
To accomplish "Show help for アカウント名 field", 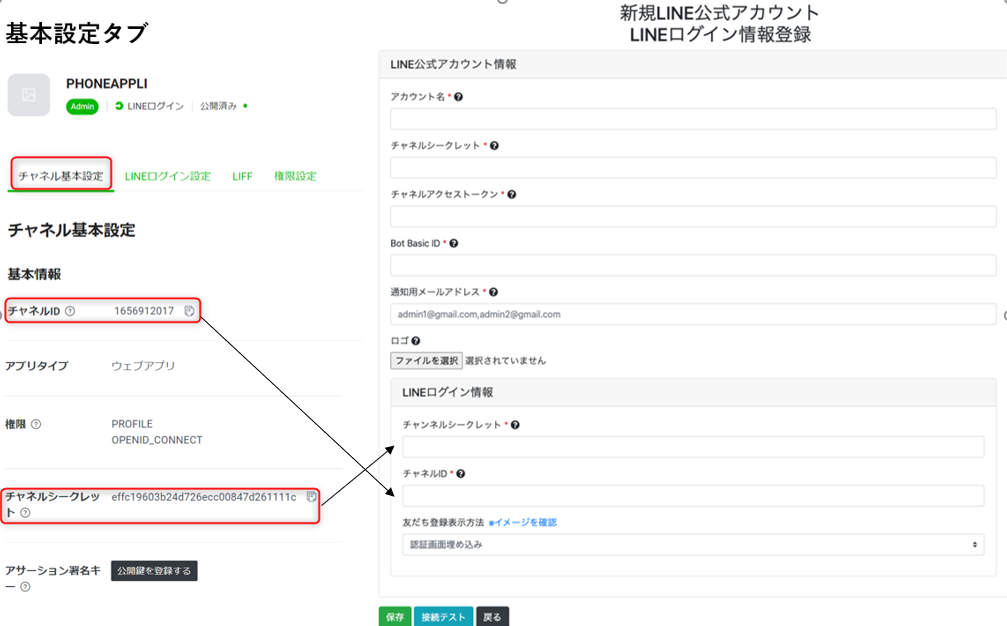I will click(x=459, y=97).
